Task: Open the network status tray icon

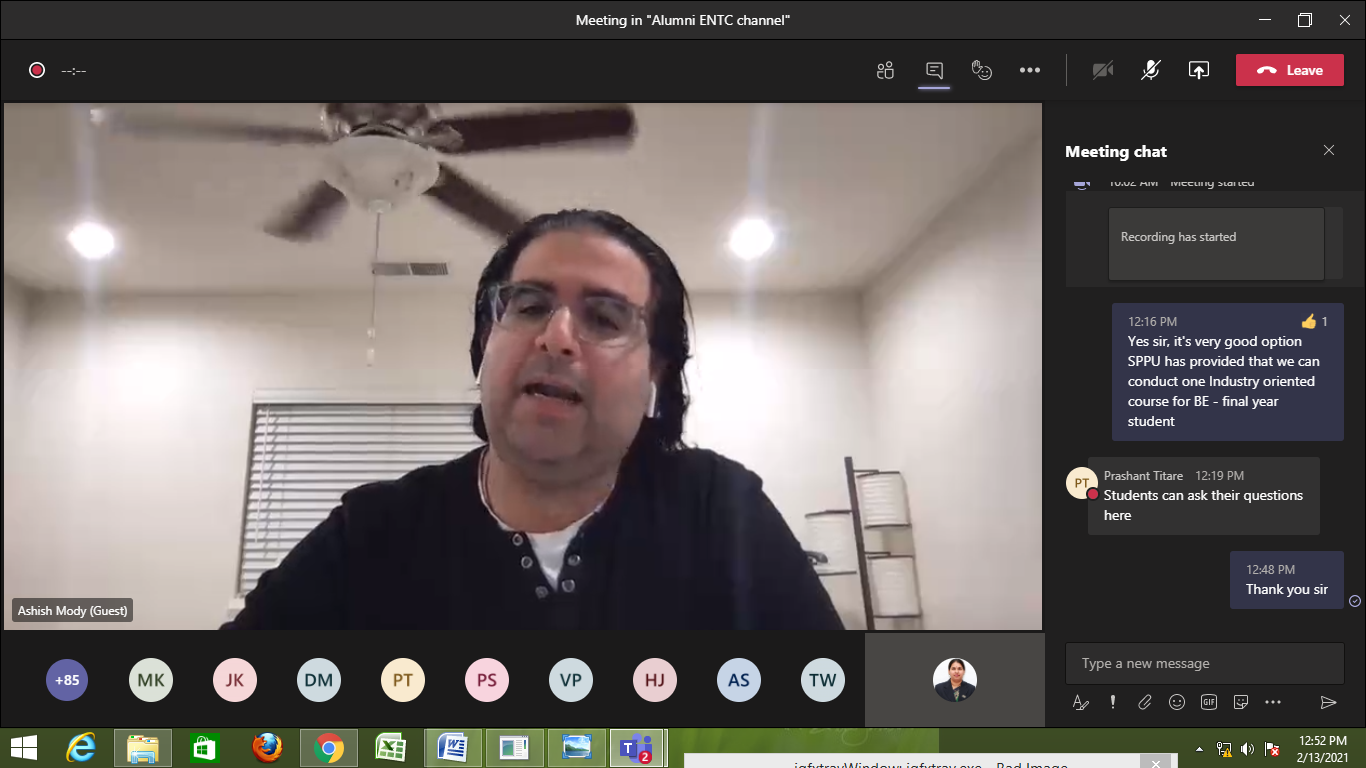Action: coord(1223,749)
